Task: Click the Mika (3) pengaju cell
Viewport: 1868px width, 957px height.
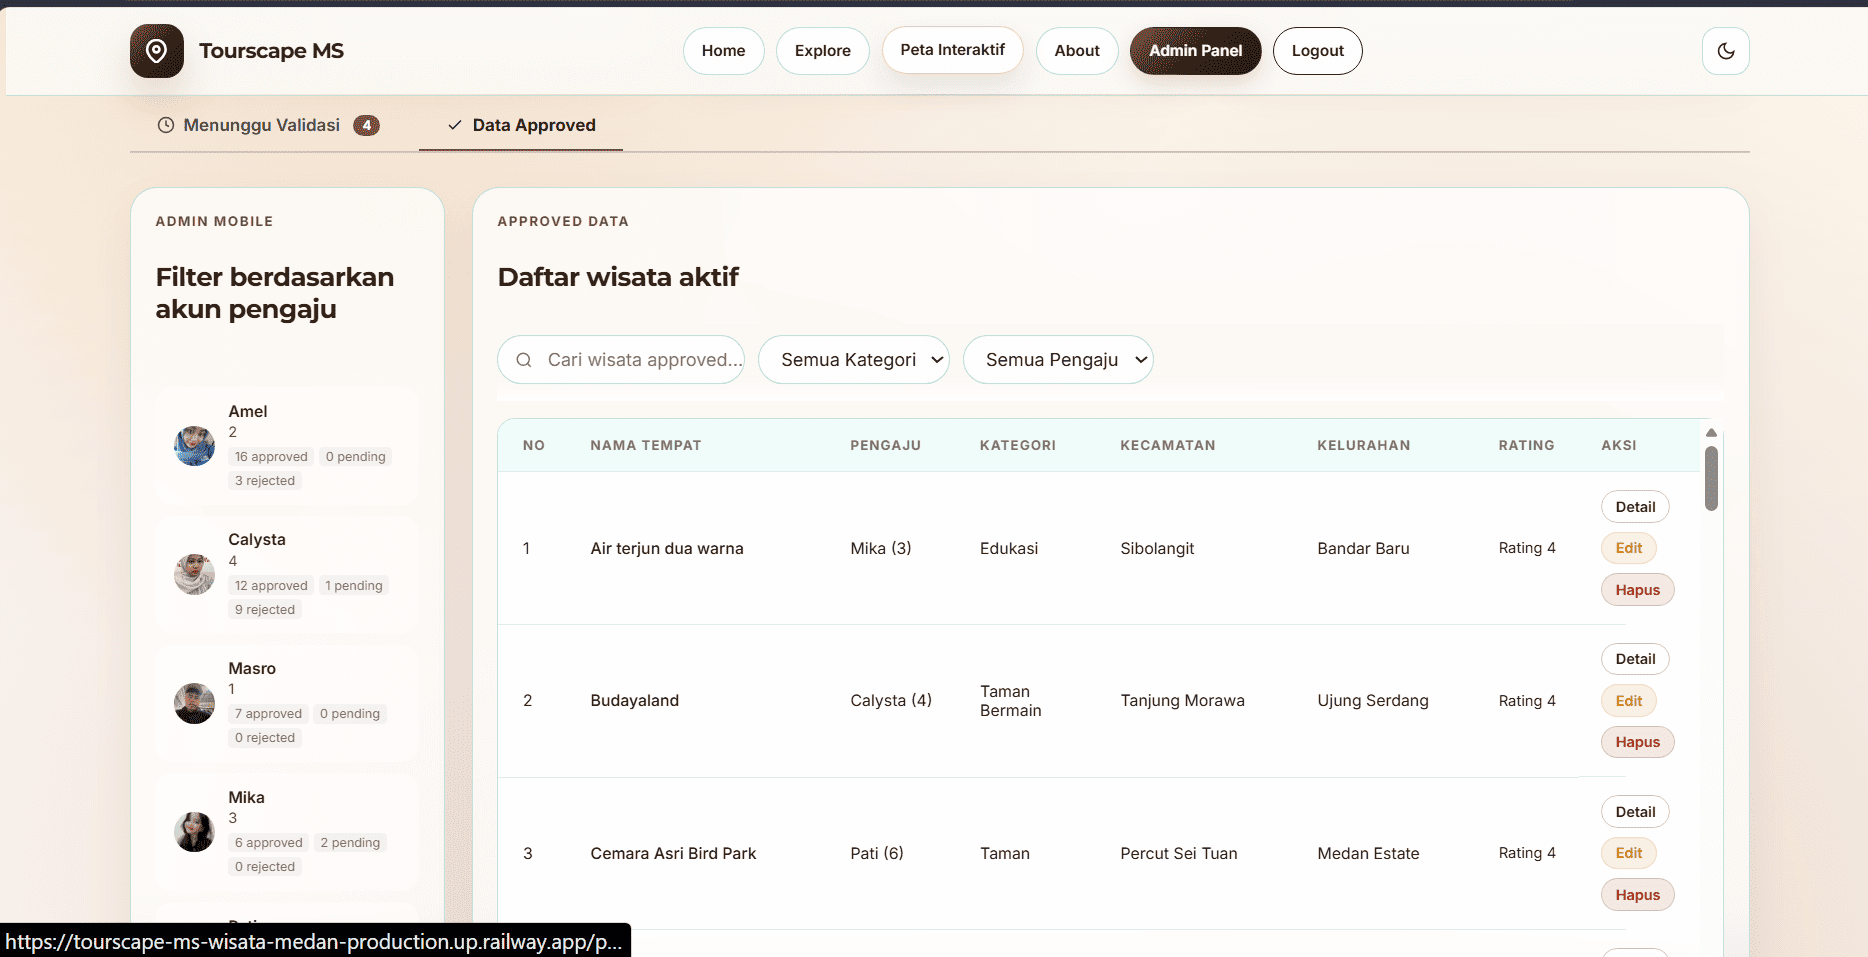Action: coord(881,548)
